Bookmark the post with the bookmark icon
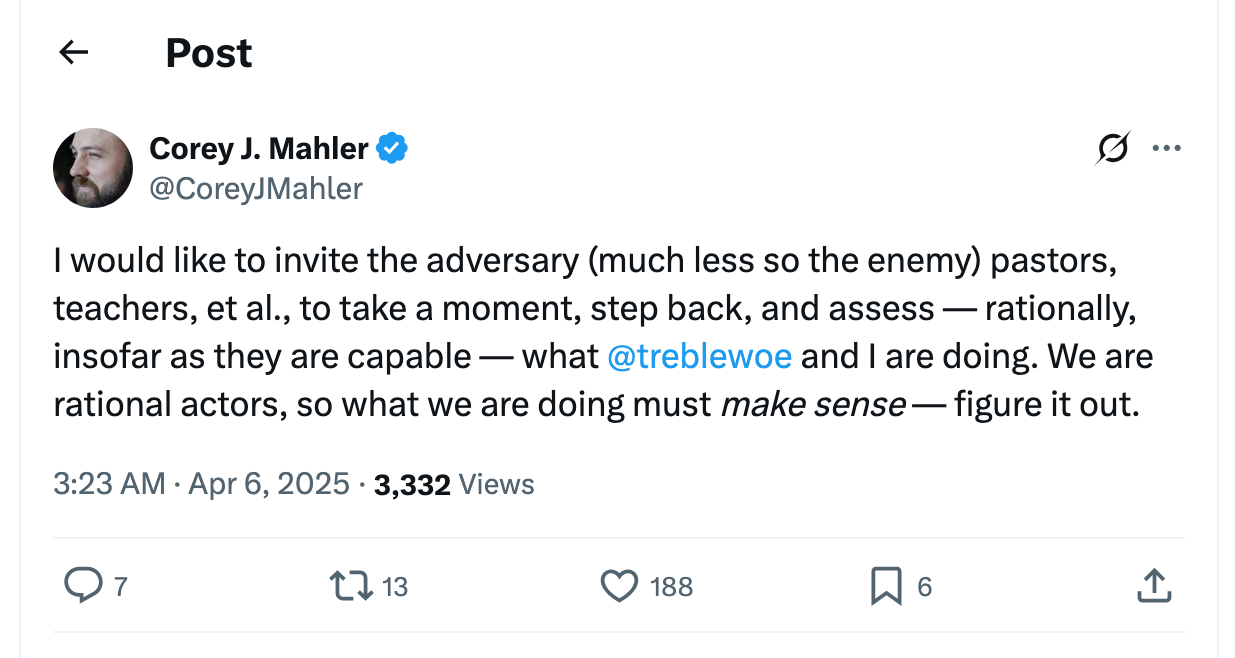Image resolution: width=1235 pixels, height=658 pixels. [x=886, y=586]
